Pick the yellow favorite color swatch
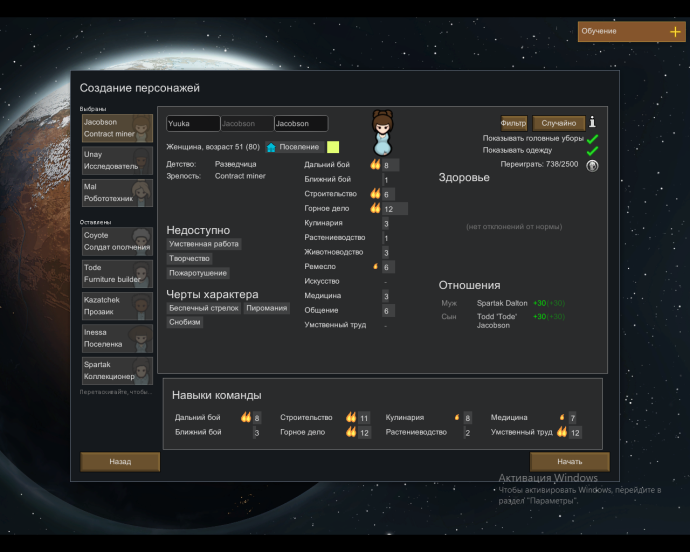 tap(333, 147)
